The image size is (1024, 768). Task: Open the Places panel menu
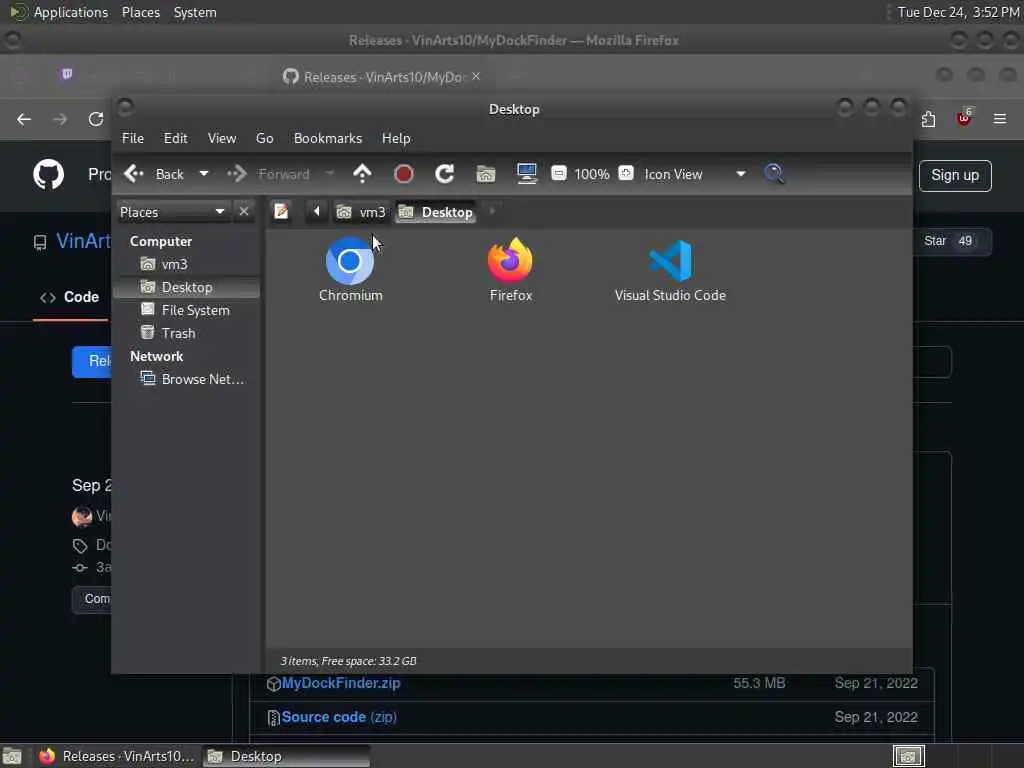pyautogui.click(x=141, y=12)
